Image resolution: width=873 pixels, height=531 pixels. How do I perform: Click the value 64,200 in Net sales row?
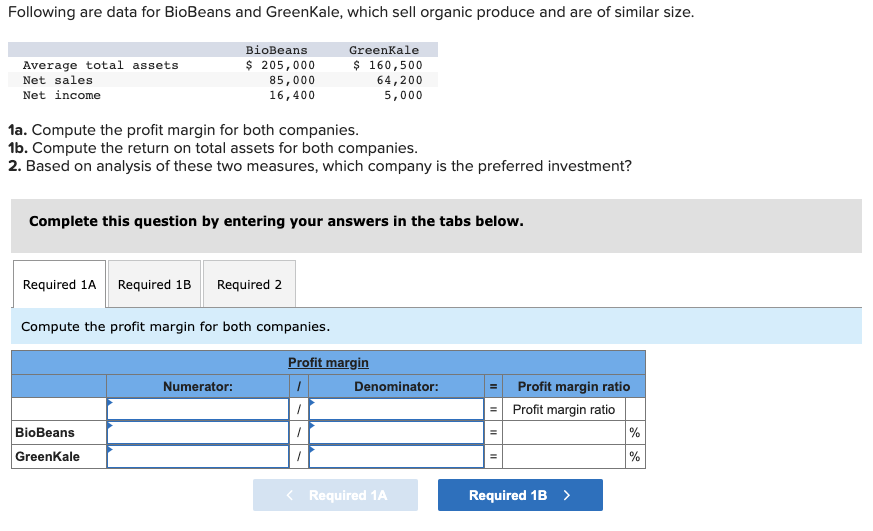[x=400, y=80]
